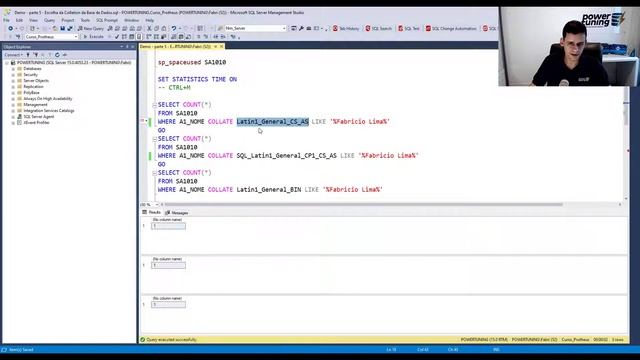The height and width of the screenshot is (360, 640).
Task: Open the Query menu
Action: click(x=49, y=20)
